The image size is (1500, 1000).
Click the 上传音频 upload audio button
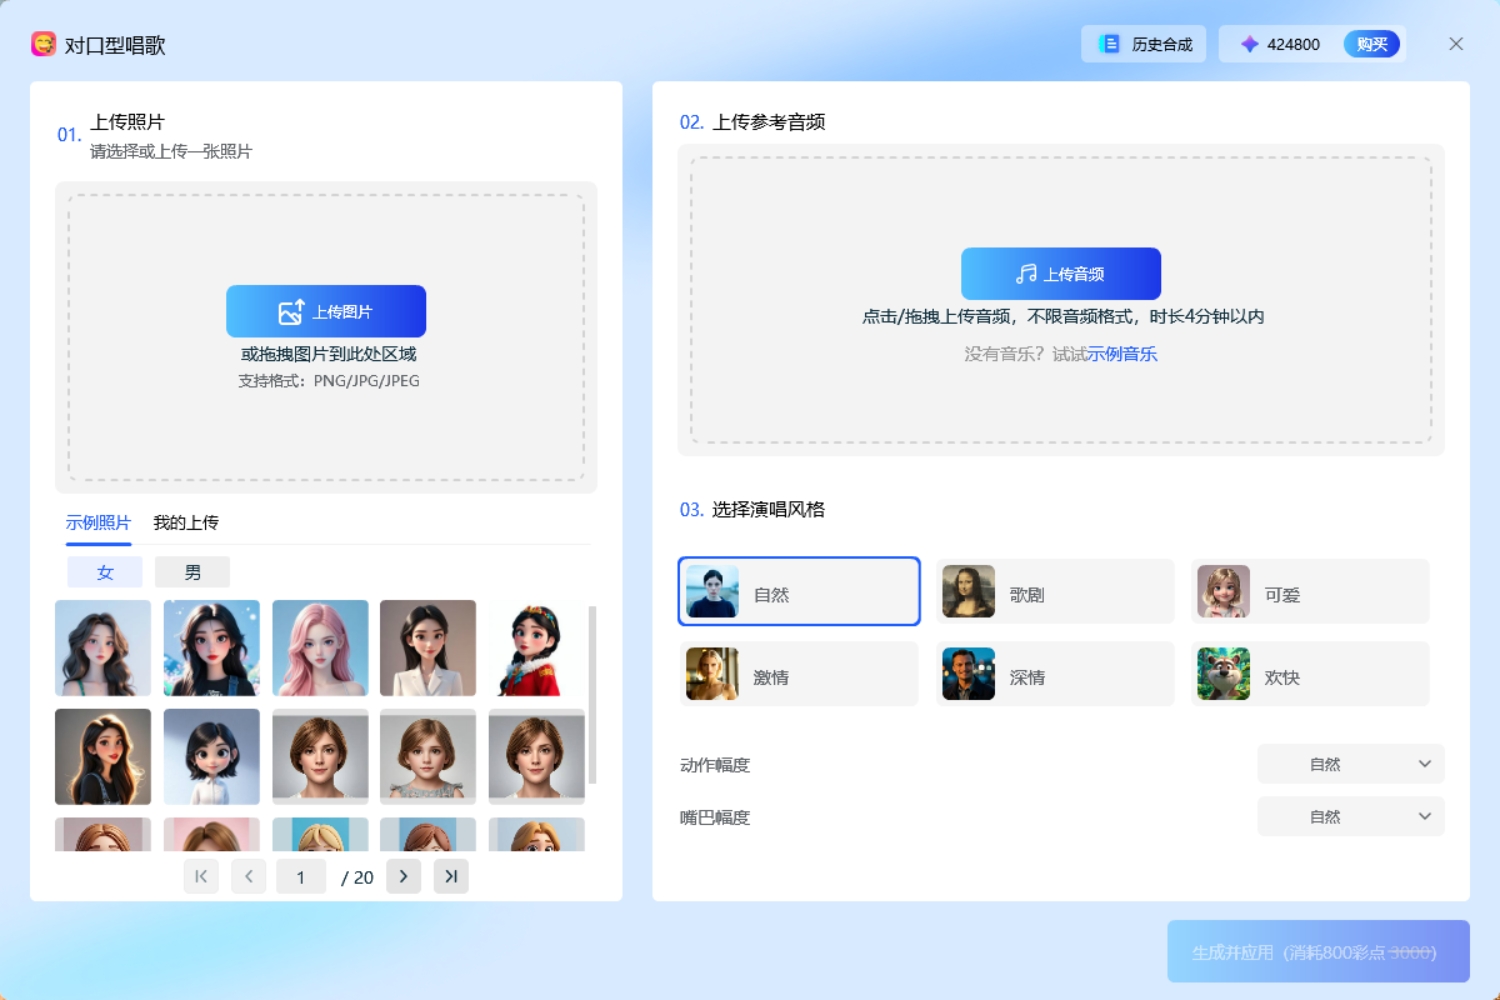(x=1060, y=274)
